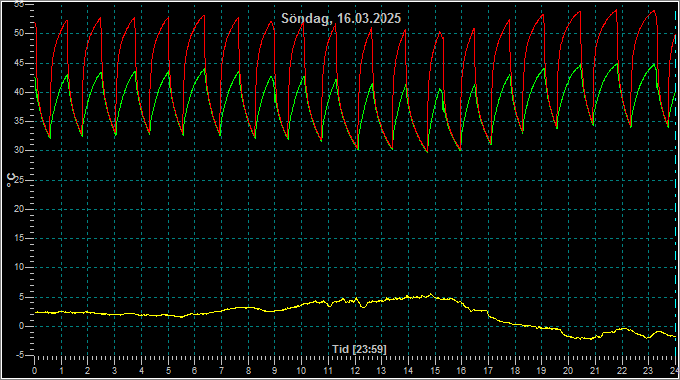Click hour 14 on the time axis
This screenshot has height=380, width=680.
click(x=408, y=371)
